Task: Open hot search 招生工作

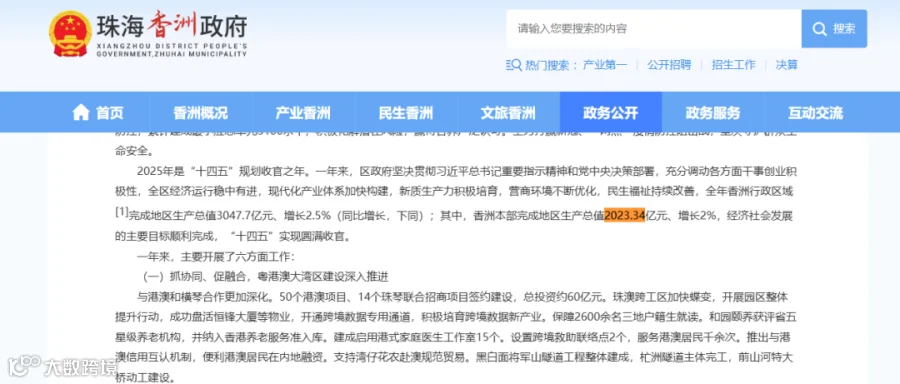Action: pos(734,65)
